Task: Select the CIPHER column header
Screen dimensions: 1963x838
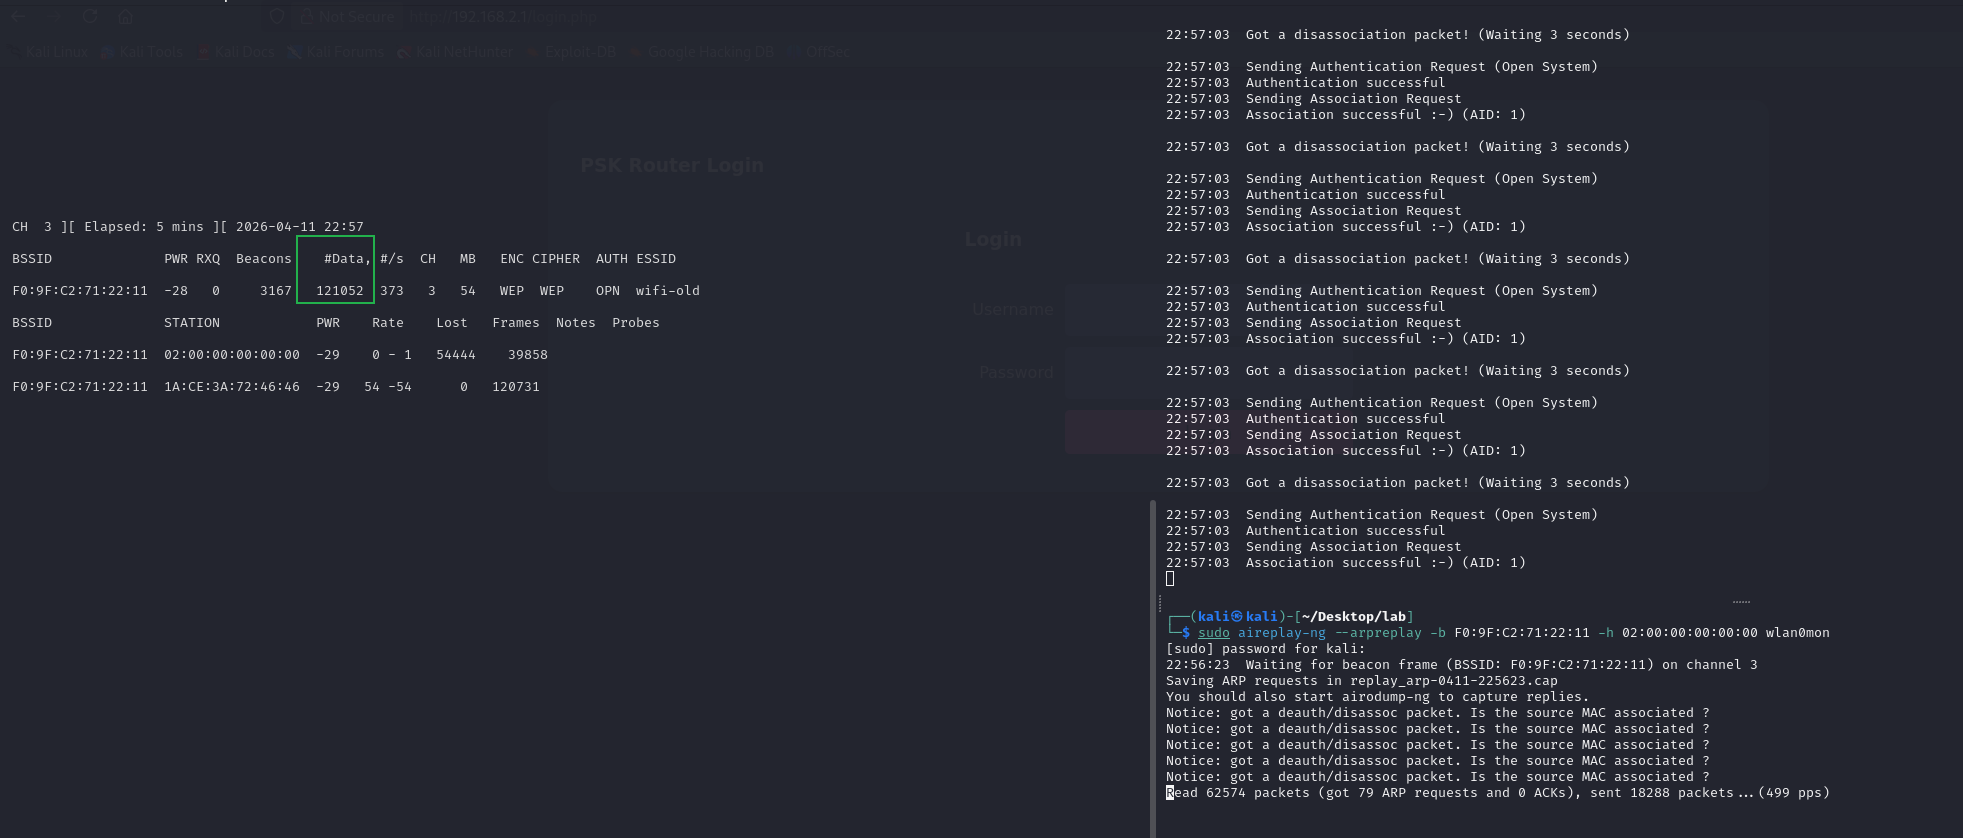Action: [x=556, y=259]
